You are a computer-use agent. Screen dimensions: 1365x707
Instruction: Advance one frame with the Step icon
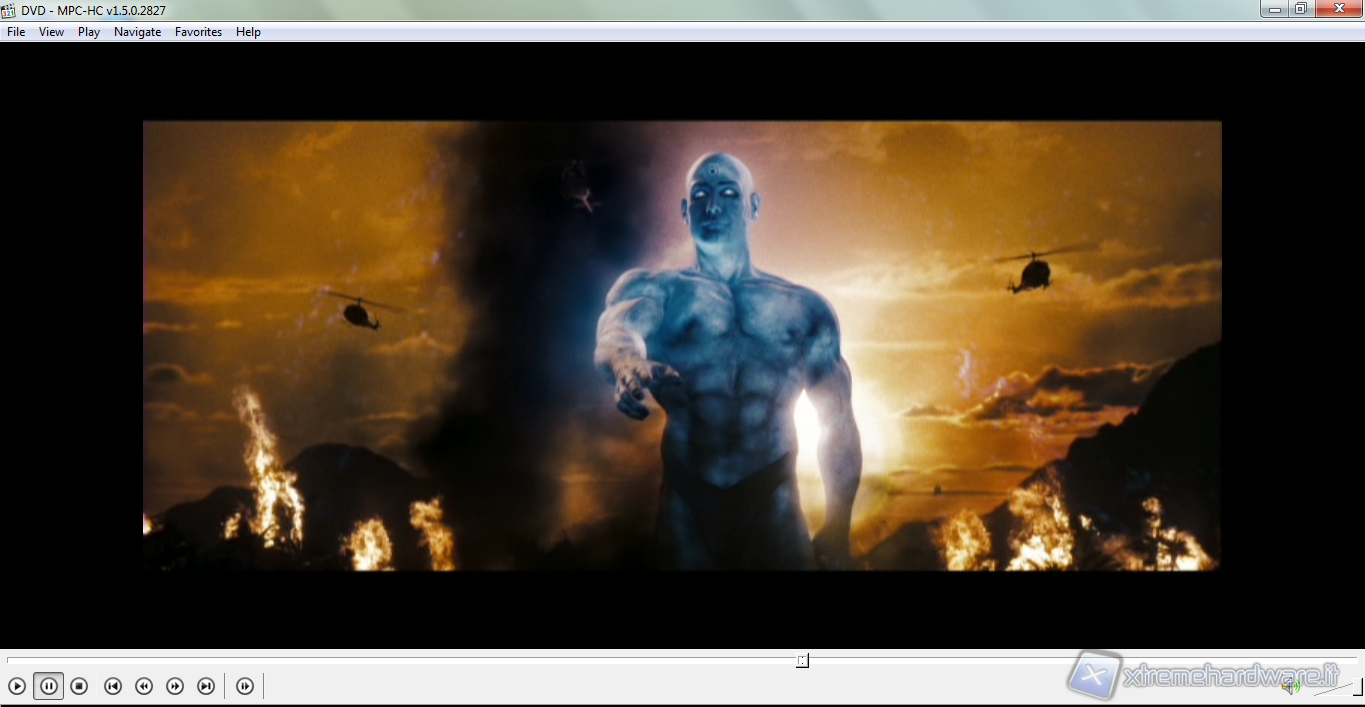tap(245, 686)
